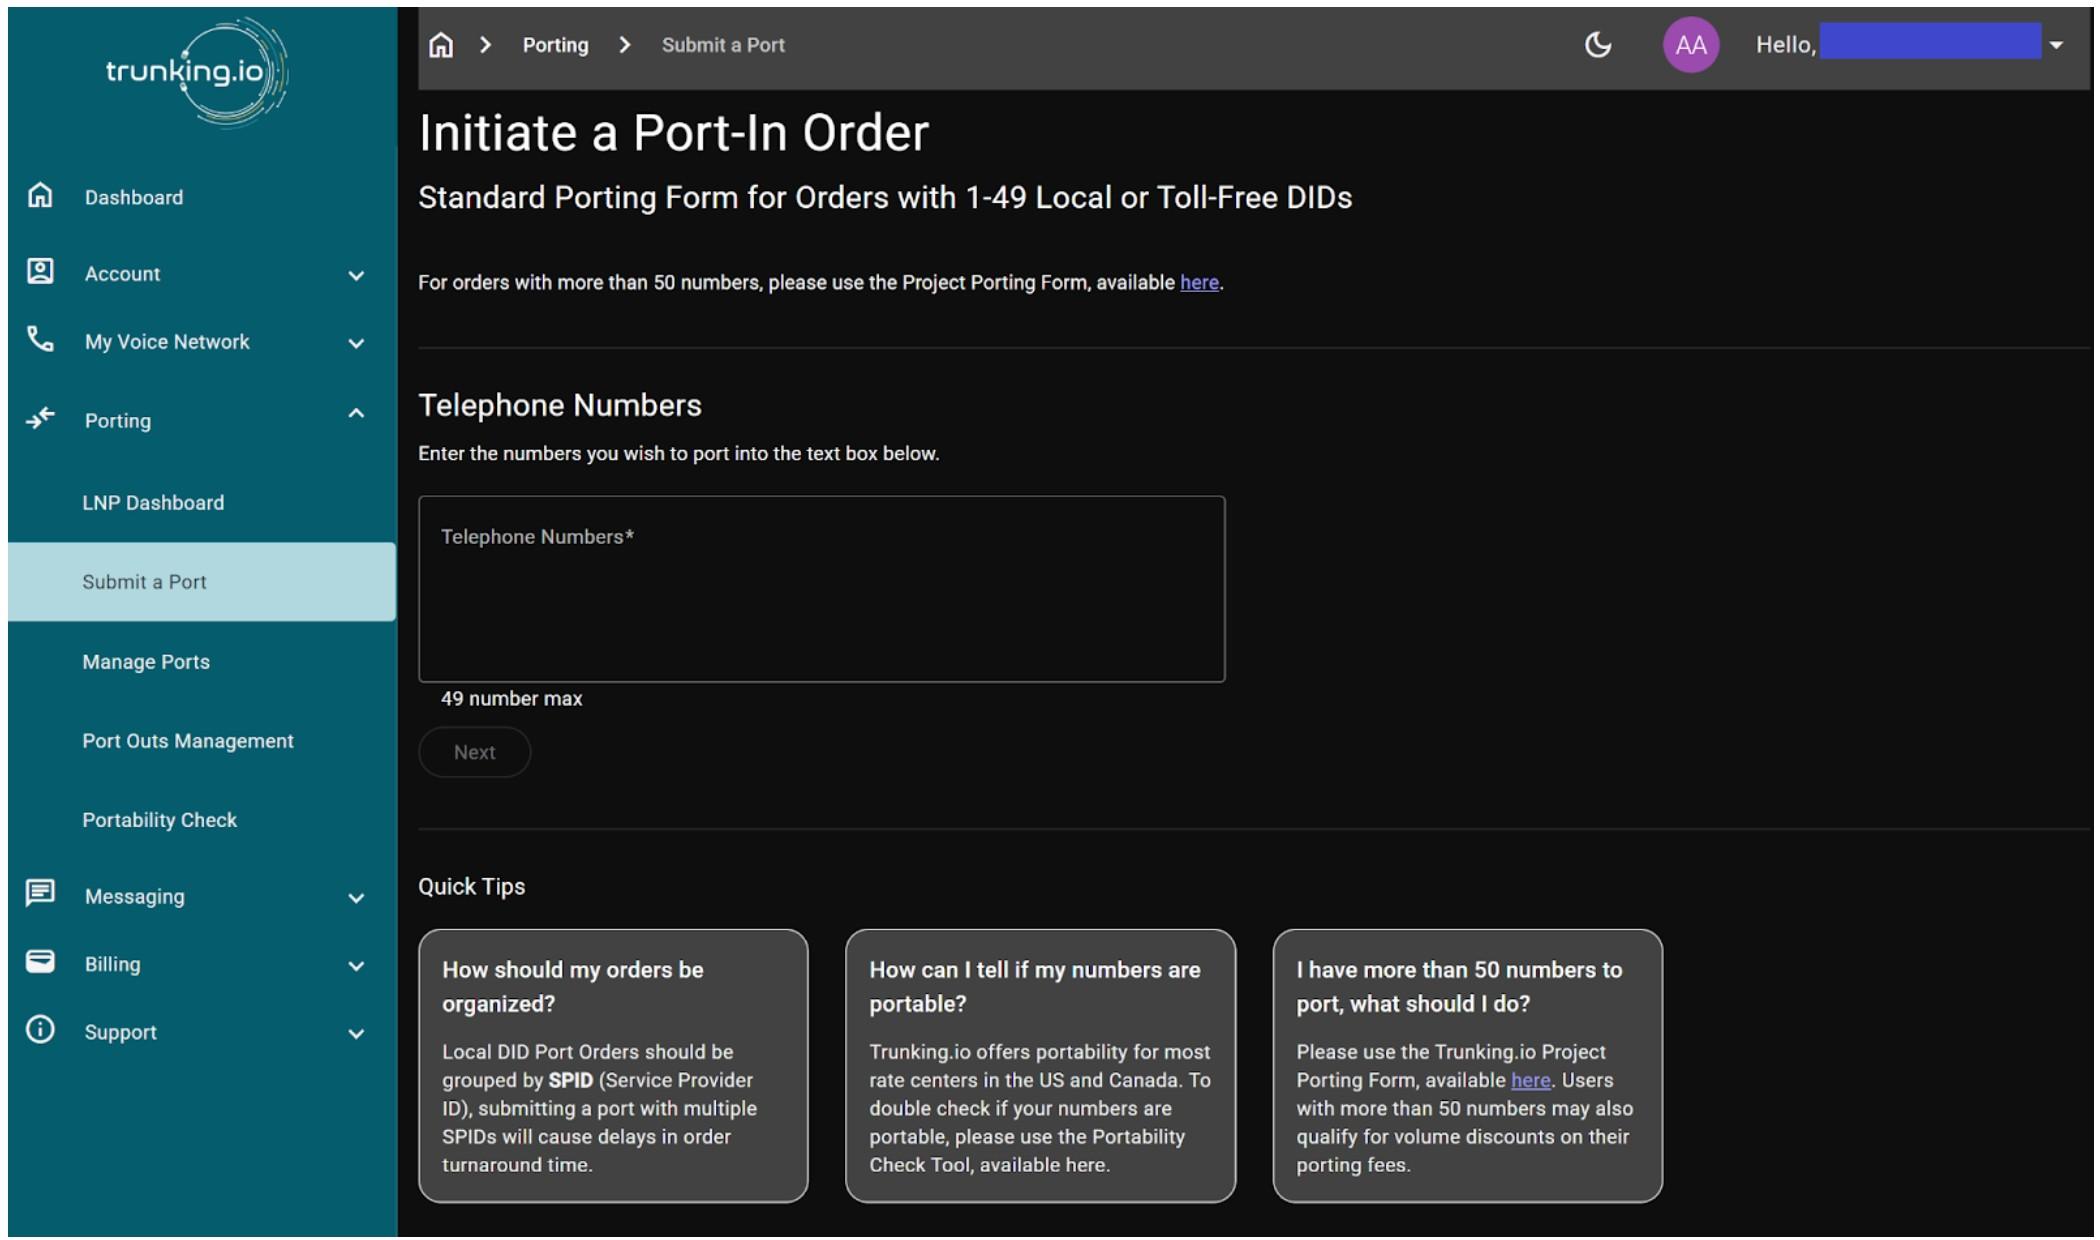
Task: Click the Dashboard house icon
Action: tap(40, 195)
